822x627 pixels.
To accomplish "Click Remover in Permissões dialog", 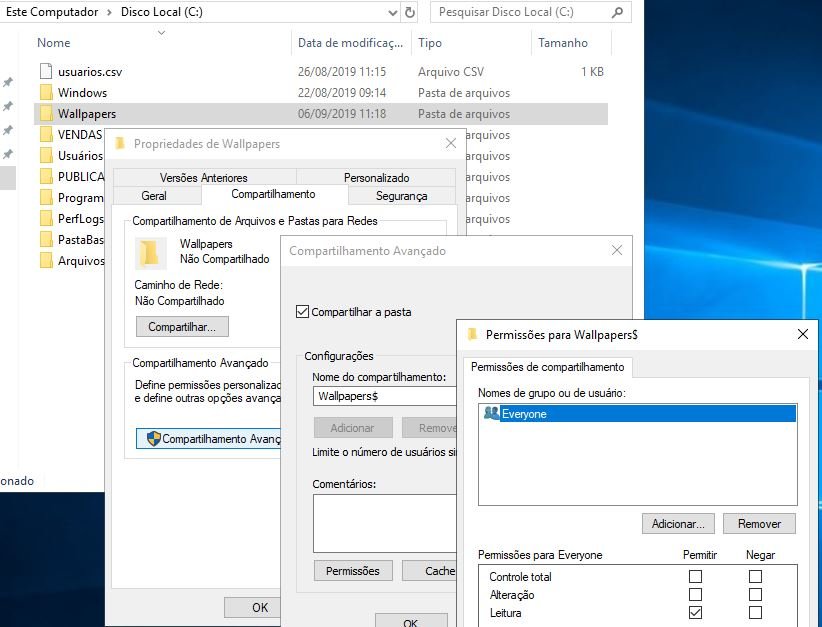I will (759, 523).
